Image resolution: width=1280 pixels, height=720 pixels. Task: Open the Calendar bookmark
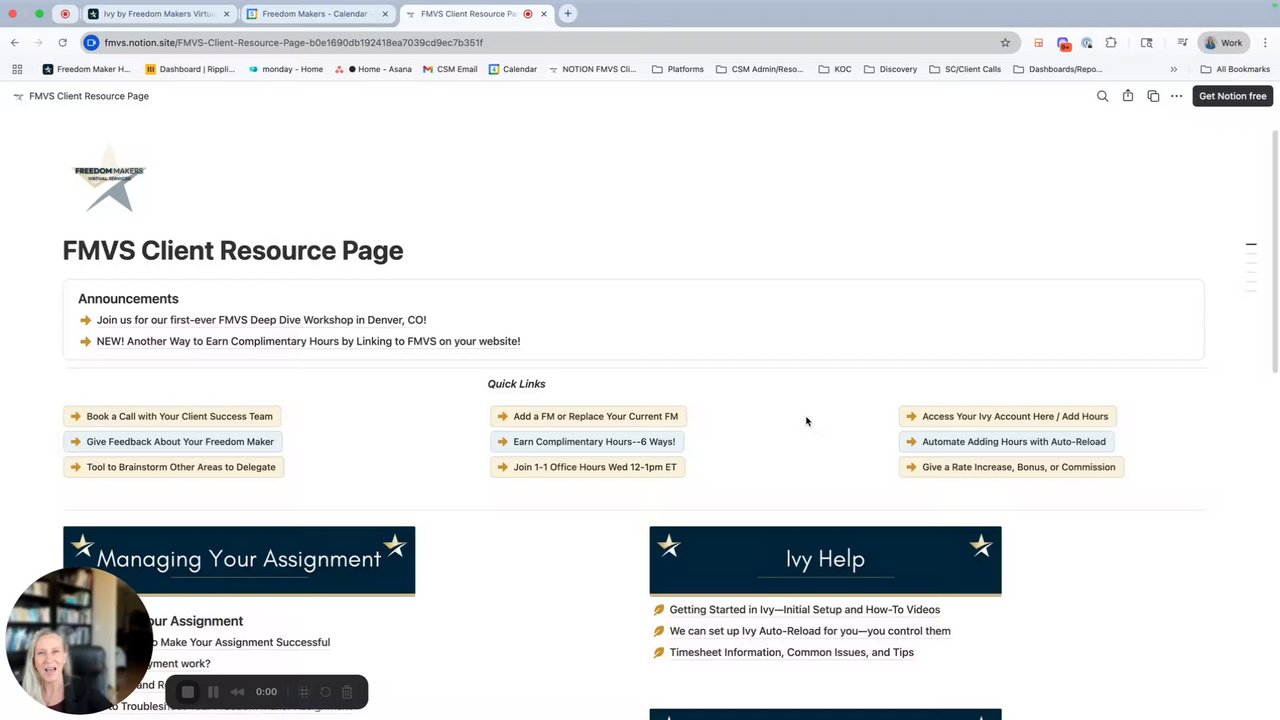[513, 69]
